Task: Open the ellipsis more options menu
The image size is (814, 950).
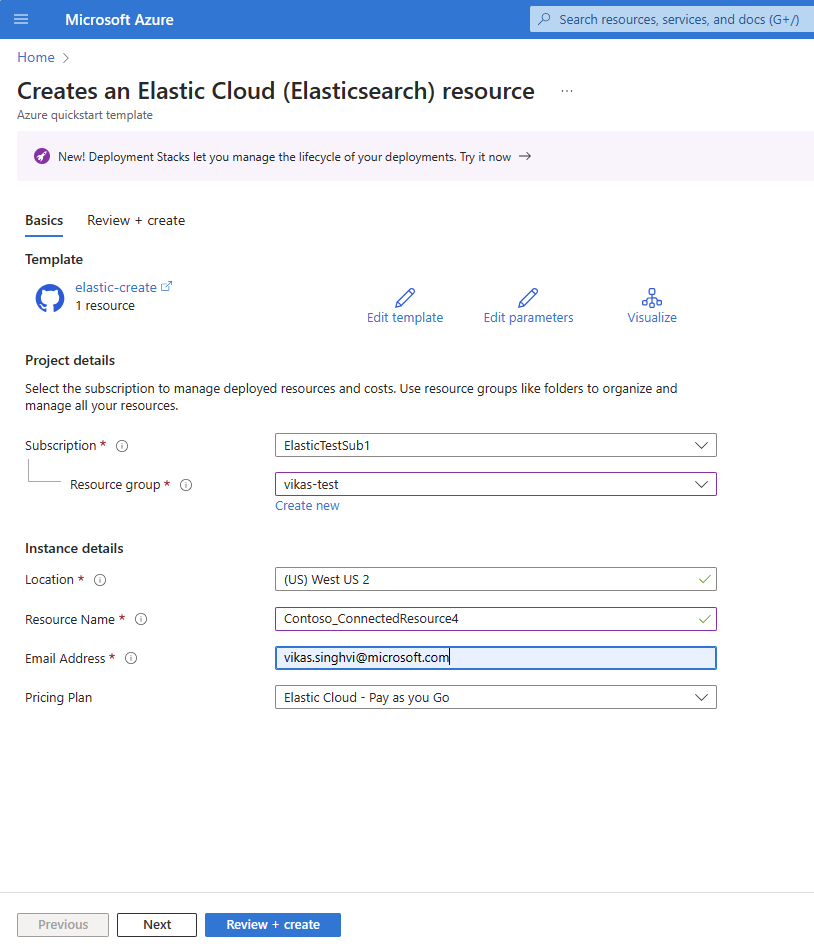Action: (x=567, y=91)
